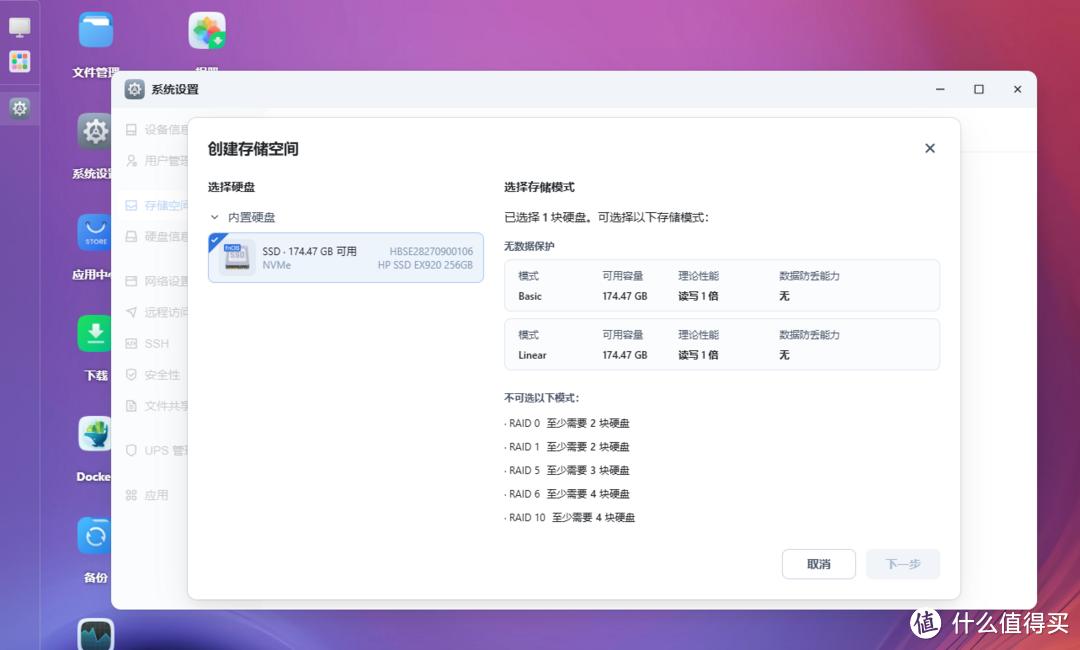1080x650 pixels.
Task: Open the green 下载 download app icon
Action: pos(95,334)
